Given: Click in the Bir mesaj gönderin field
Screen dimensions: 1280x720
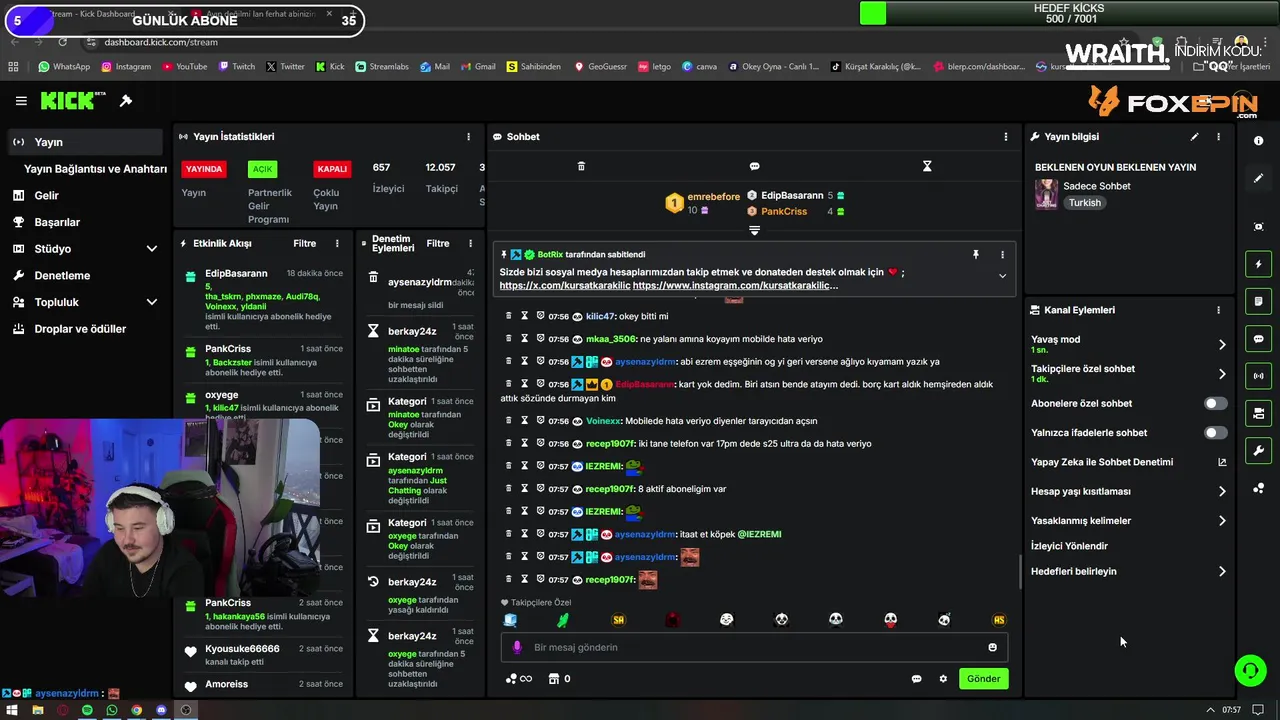Looking at the screenshot, I should point(754,647).
